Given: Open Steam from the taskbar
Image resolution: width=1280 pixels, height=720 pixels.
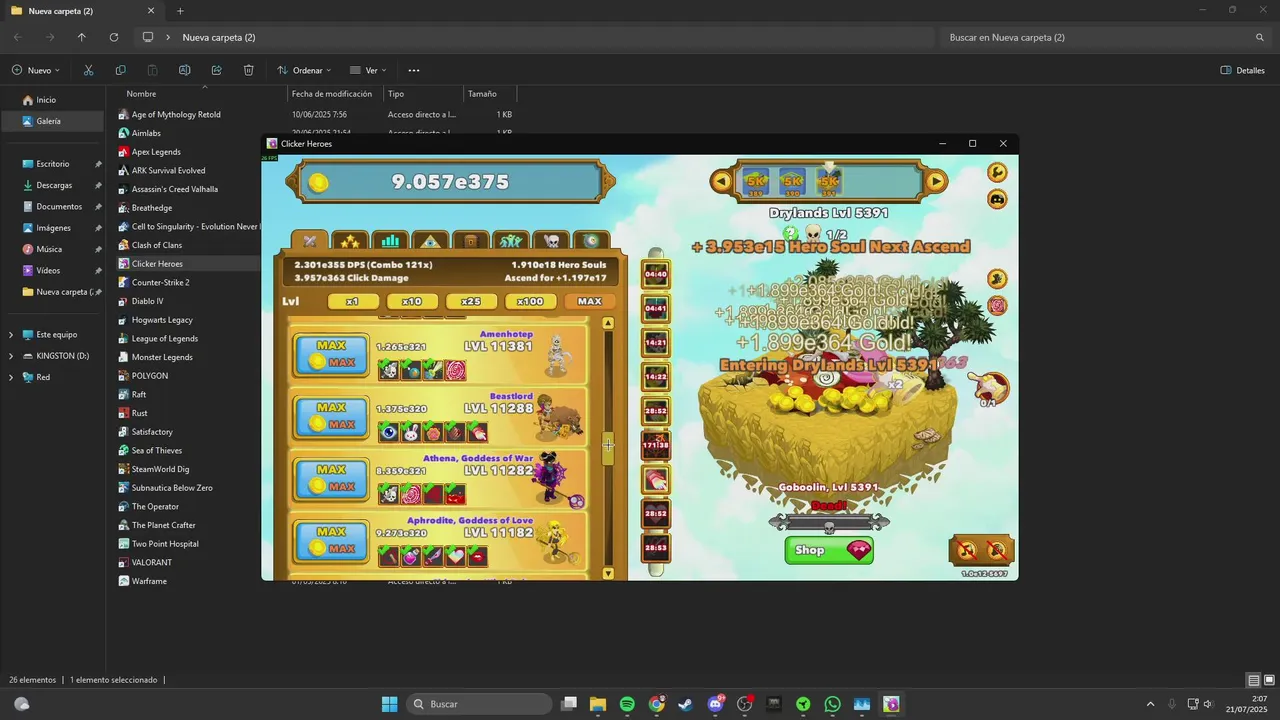Looking at the screenshot, I should click(x=685, y=704).
